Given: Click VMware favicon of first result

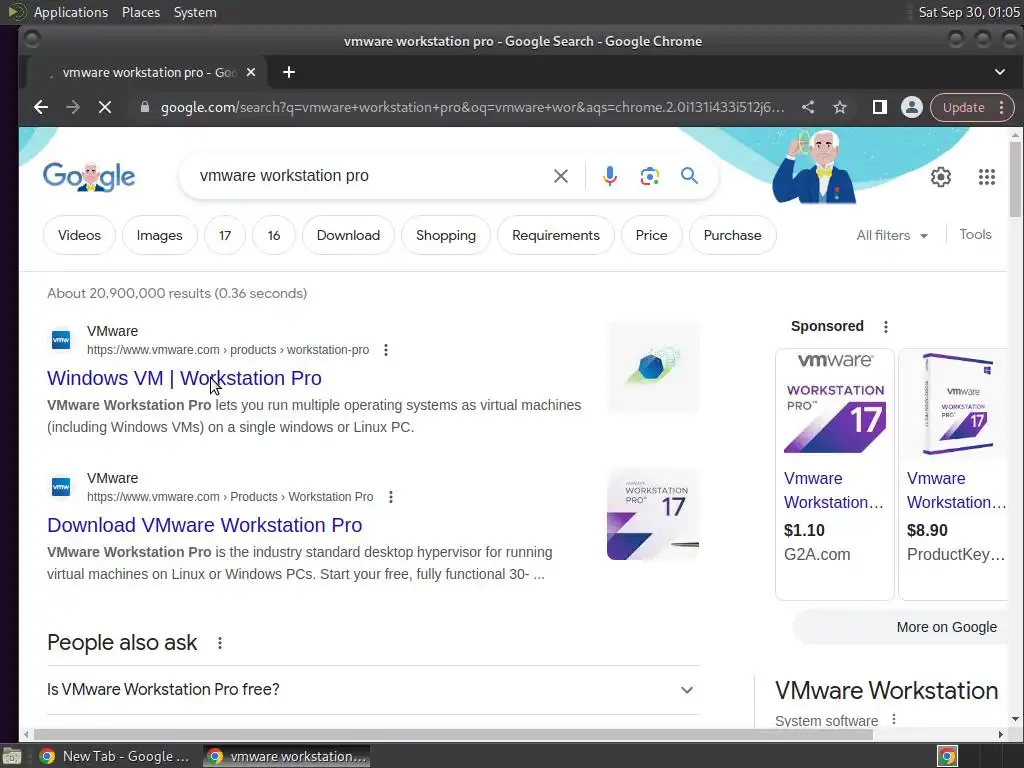Looking at the screenshot, I should click(61, 340).
